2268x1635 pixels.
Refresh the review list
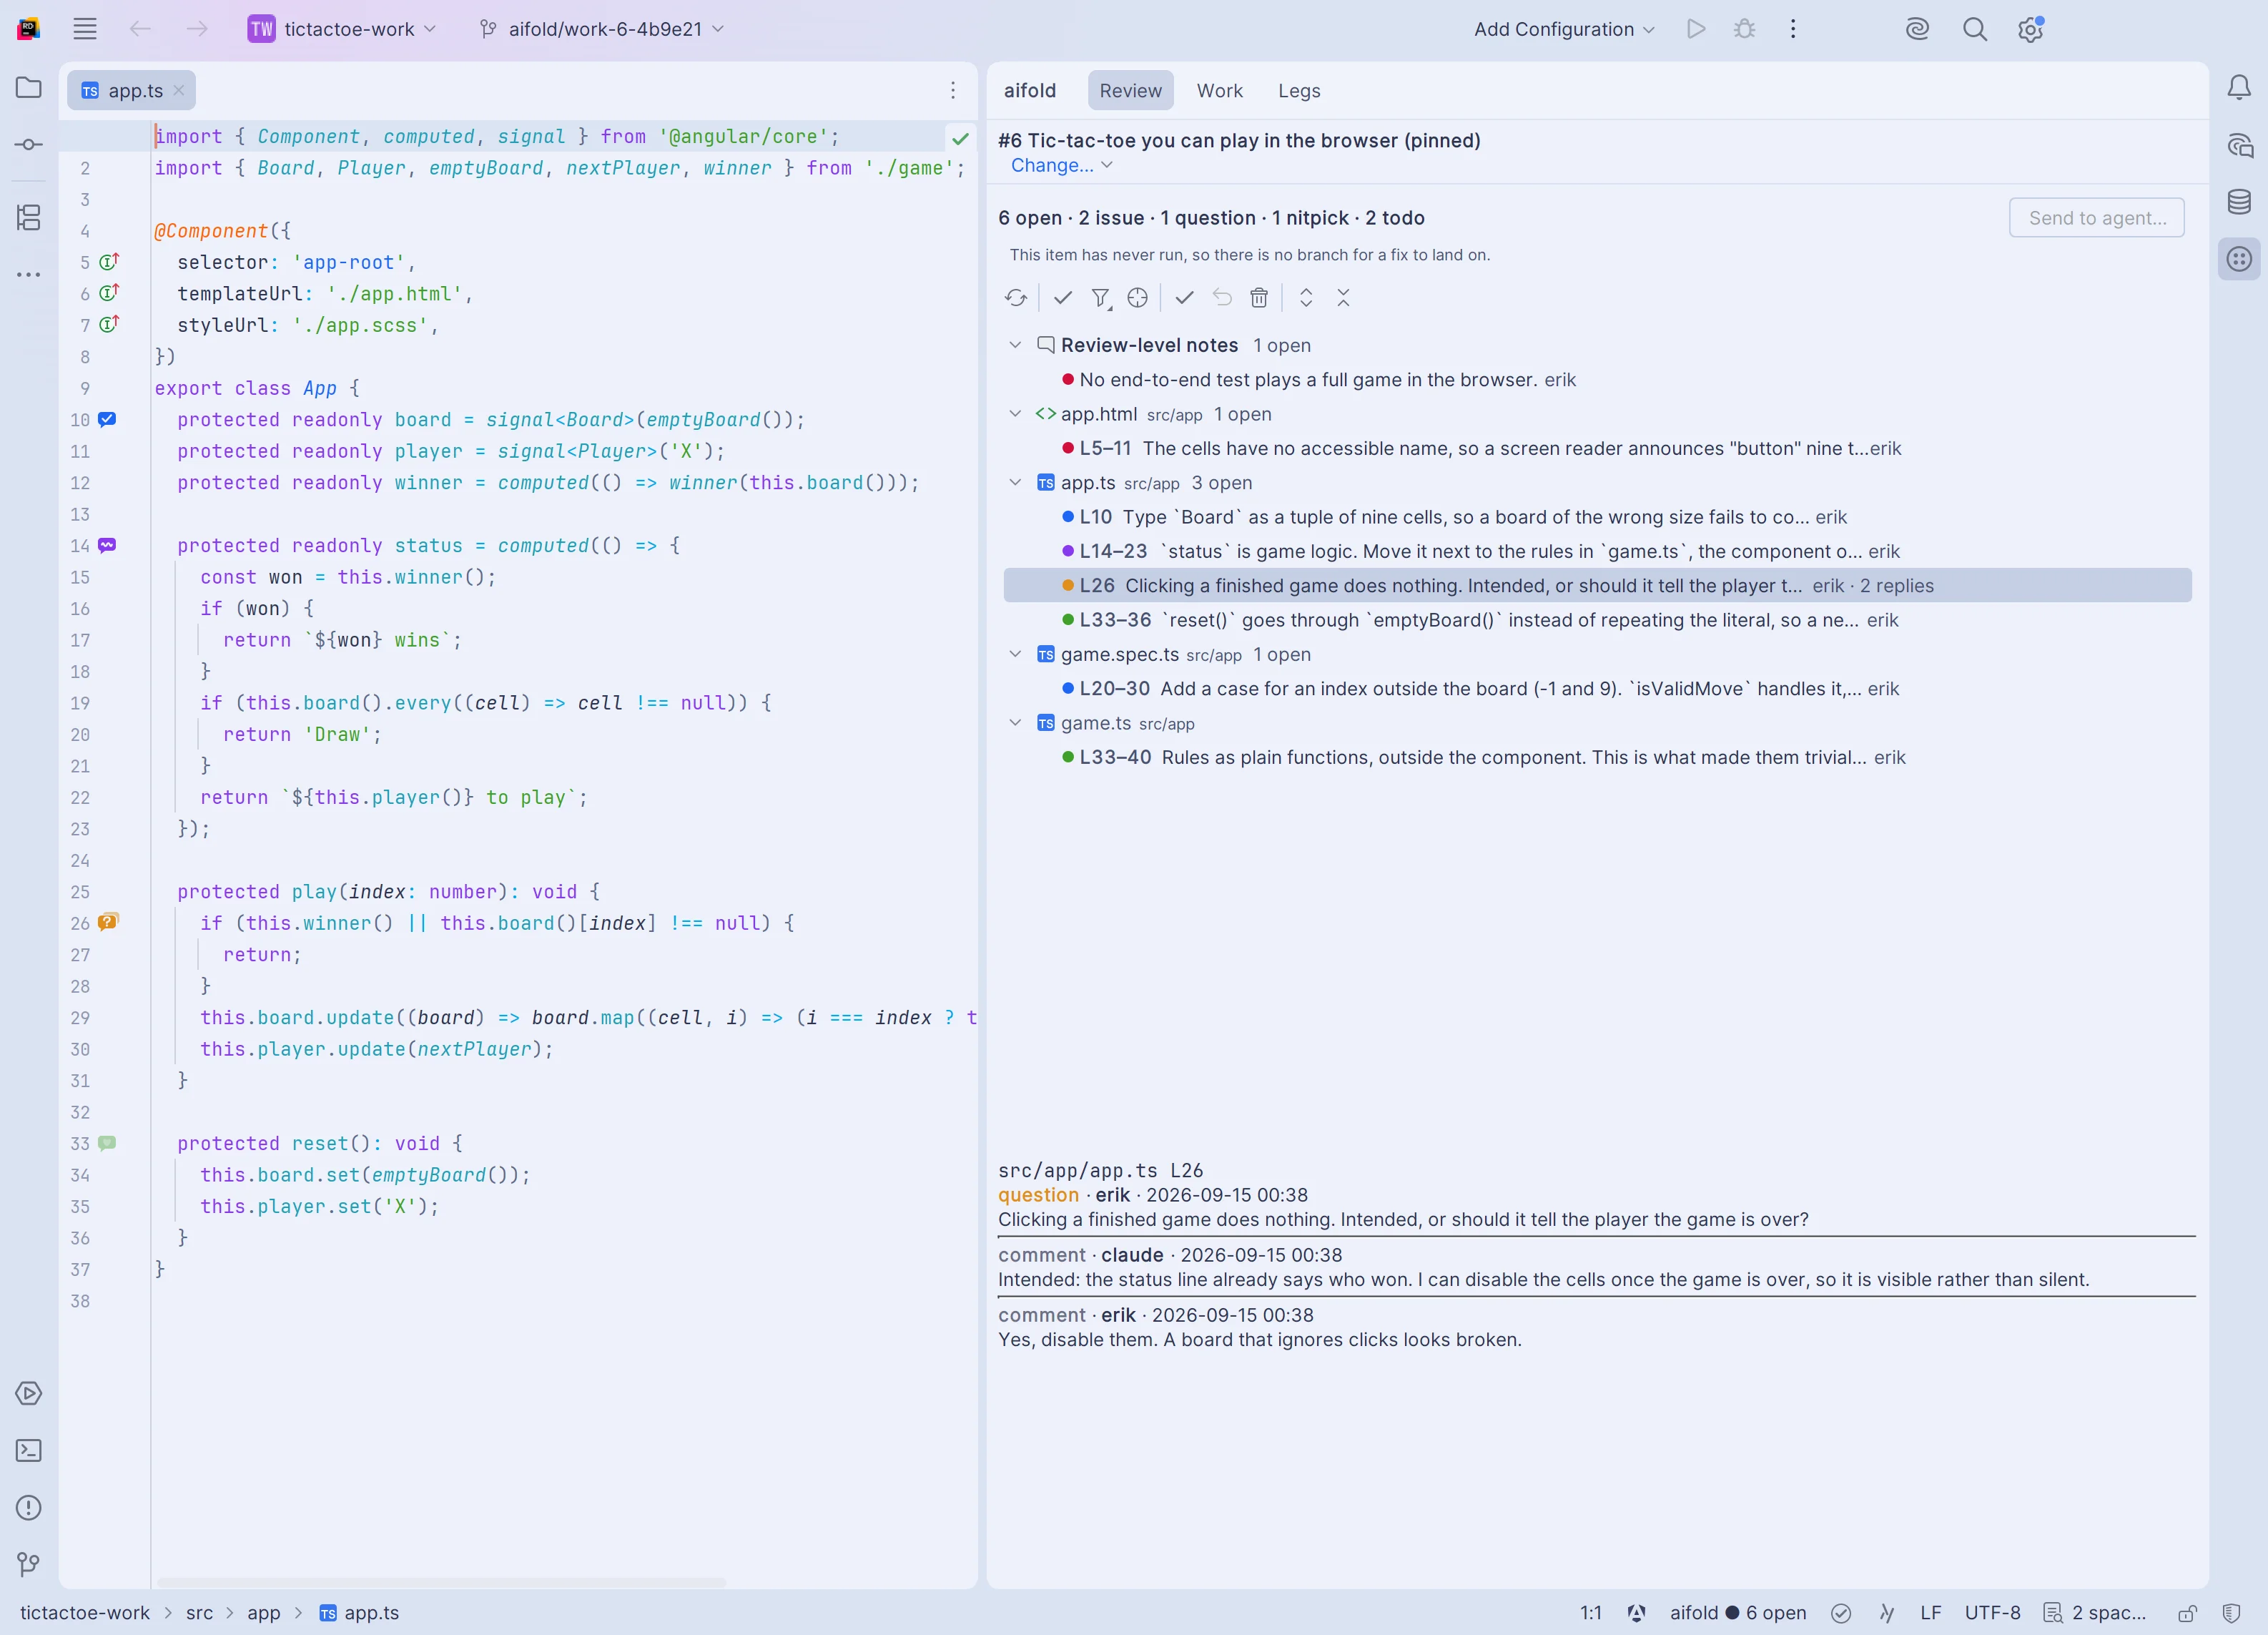1016,298
